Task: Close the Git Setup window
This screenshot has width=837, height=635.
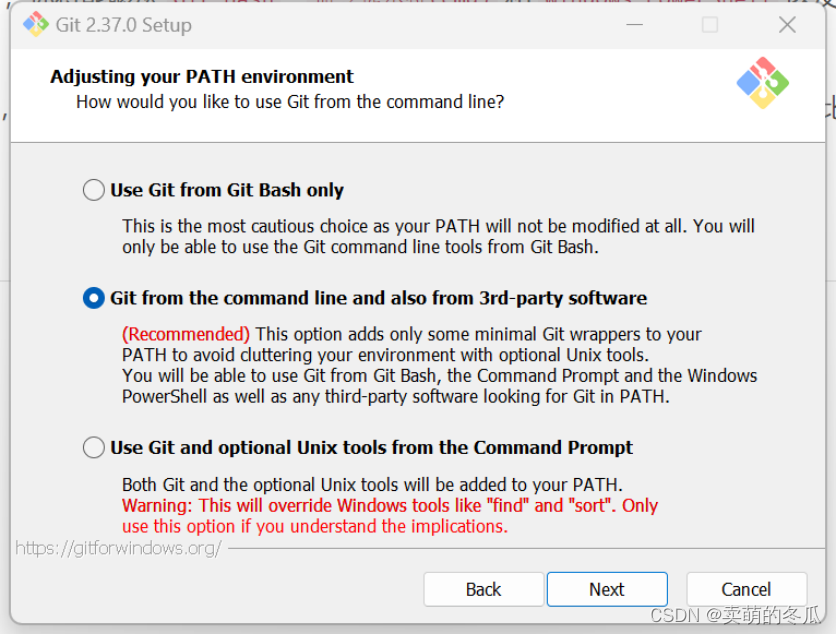Action: click(x=787, y=25)
